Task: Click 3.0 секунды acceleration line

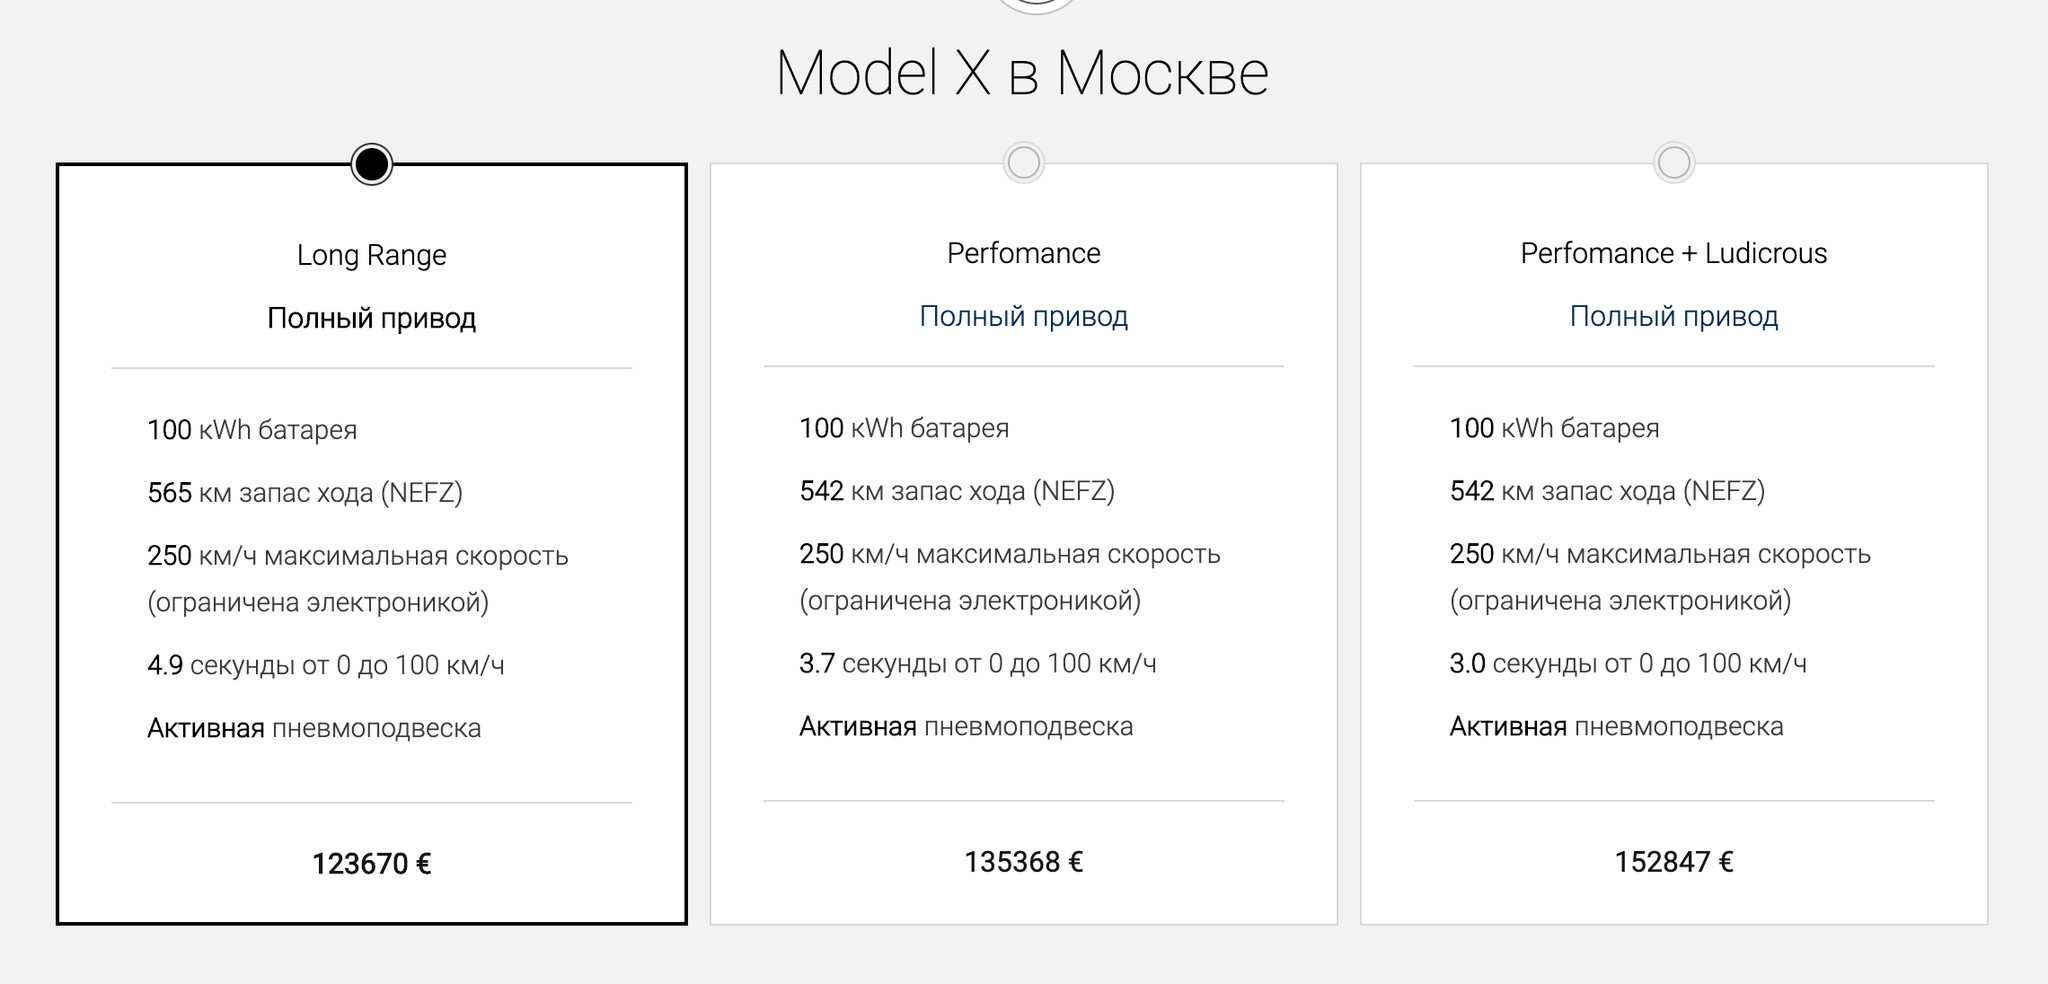Action: pyautogui.click(x=1628, y=663)
